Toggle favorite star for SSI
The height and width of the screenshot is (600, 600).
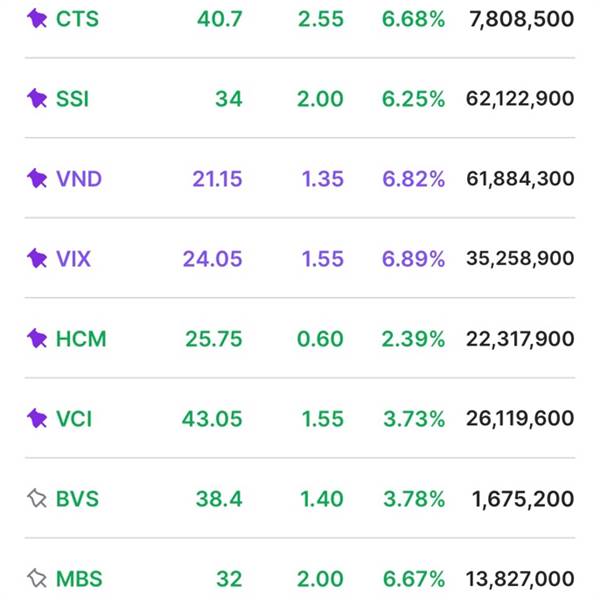coord(37,98)
